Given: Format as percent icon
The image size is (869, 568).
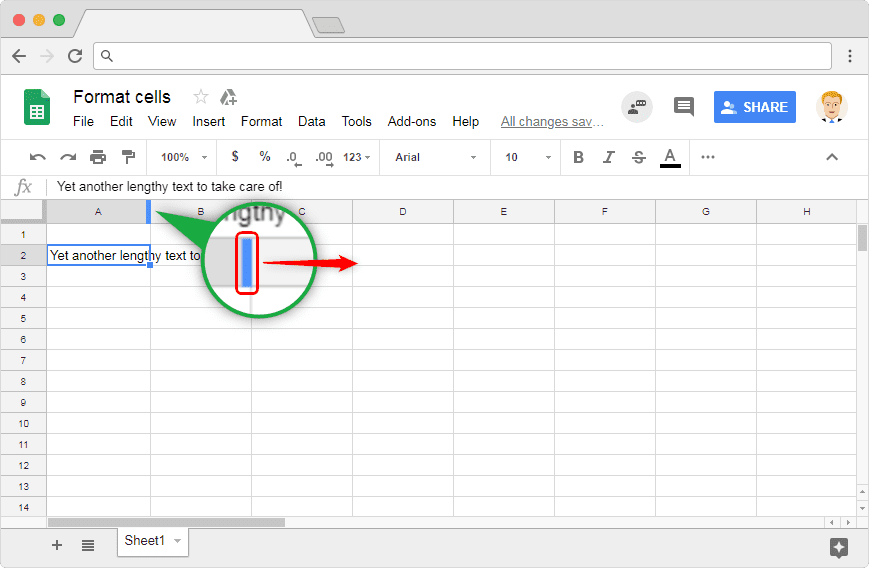Looking at the screenshot, I should (265, 157).
